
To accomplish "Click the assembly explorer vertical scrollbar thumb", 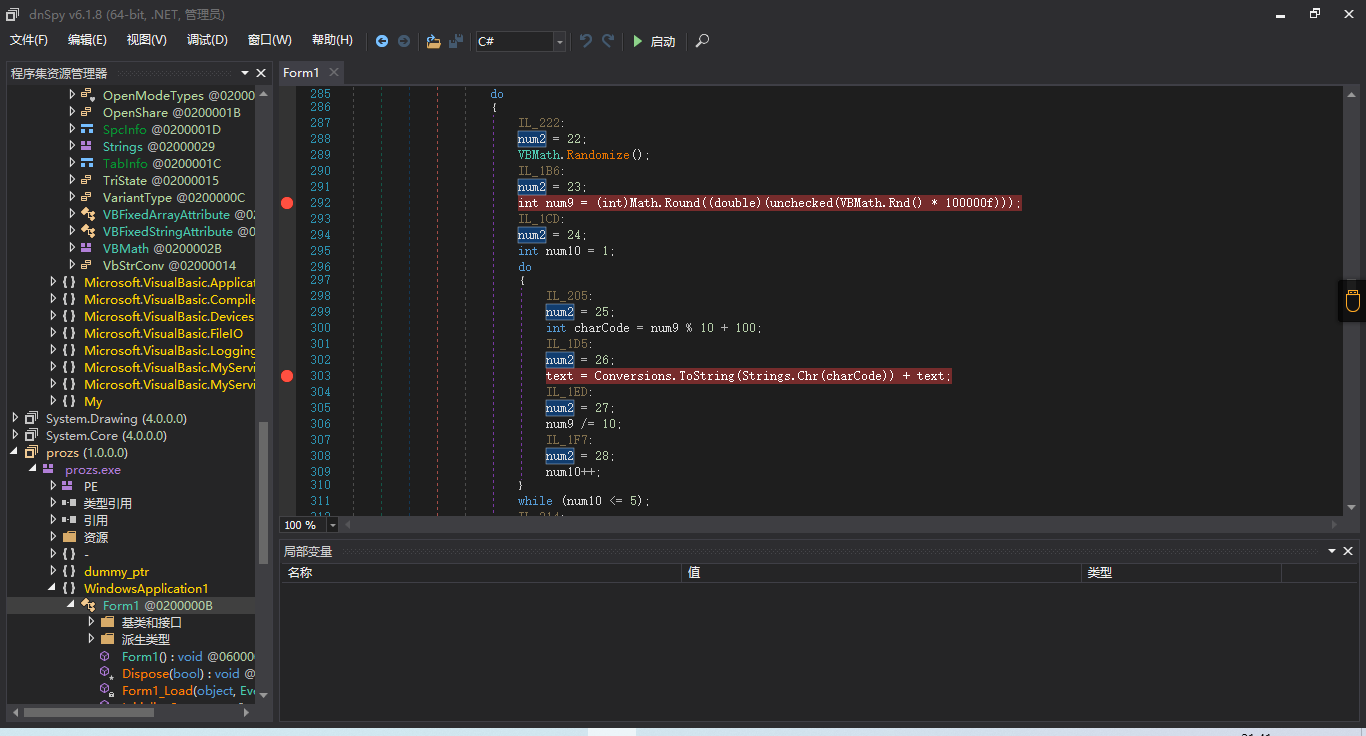I will pos(264,491).
